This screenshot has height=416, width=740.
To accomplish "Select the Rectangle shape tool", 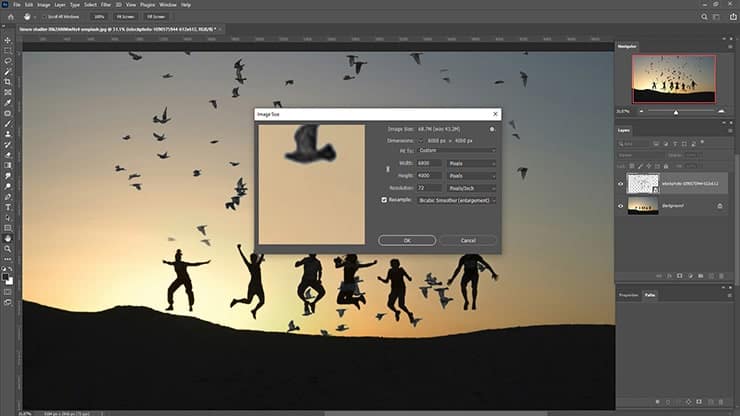I will click(8, 228).
